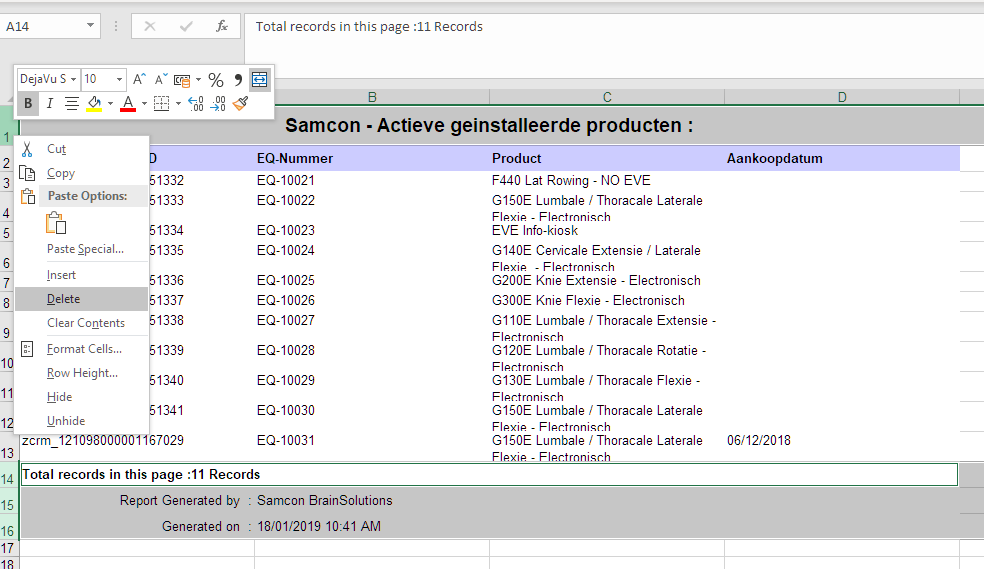984x569 pixels.
Task: Click Cancel X in formula bar
Action: [150, 26]
